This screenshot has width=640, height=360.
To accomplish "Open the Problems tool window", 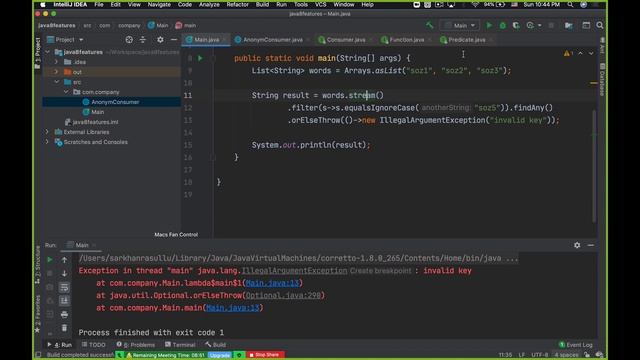I will pos(136,345).
